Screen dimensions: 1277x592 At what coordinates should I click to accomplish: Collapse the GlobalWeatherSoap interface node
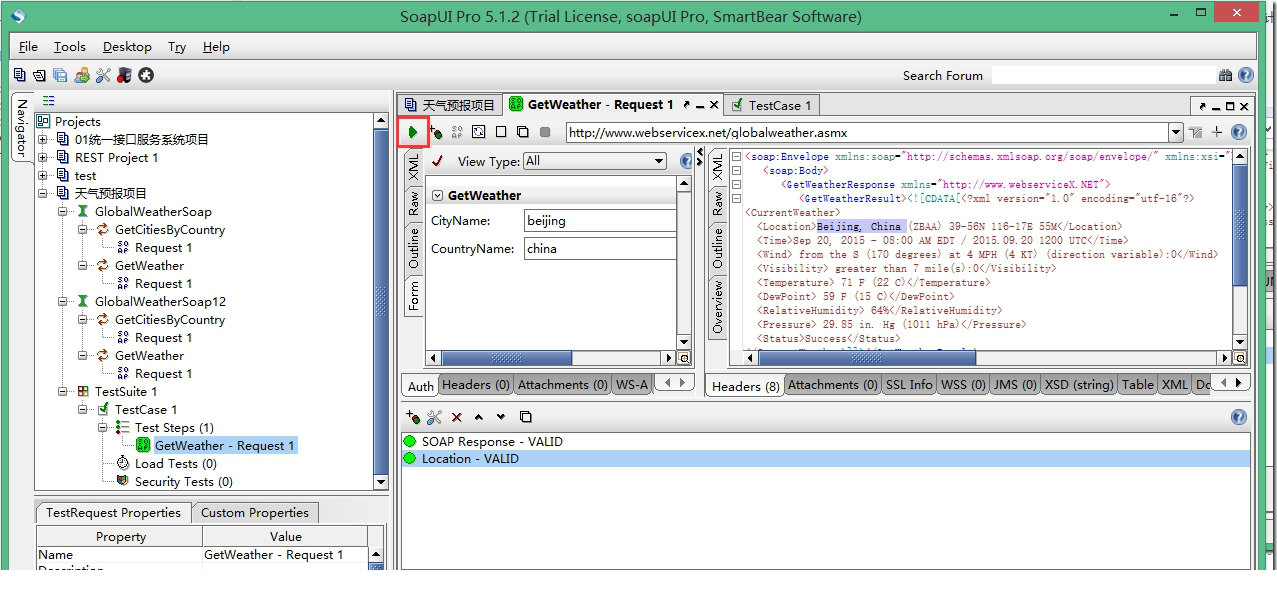pos(63,212)
